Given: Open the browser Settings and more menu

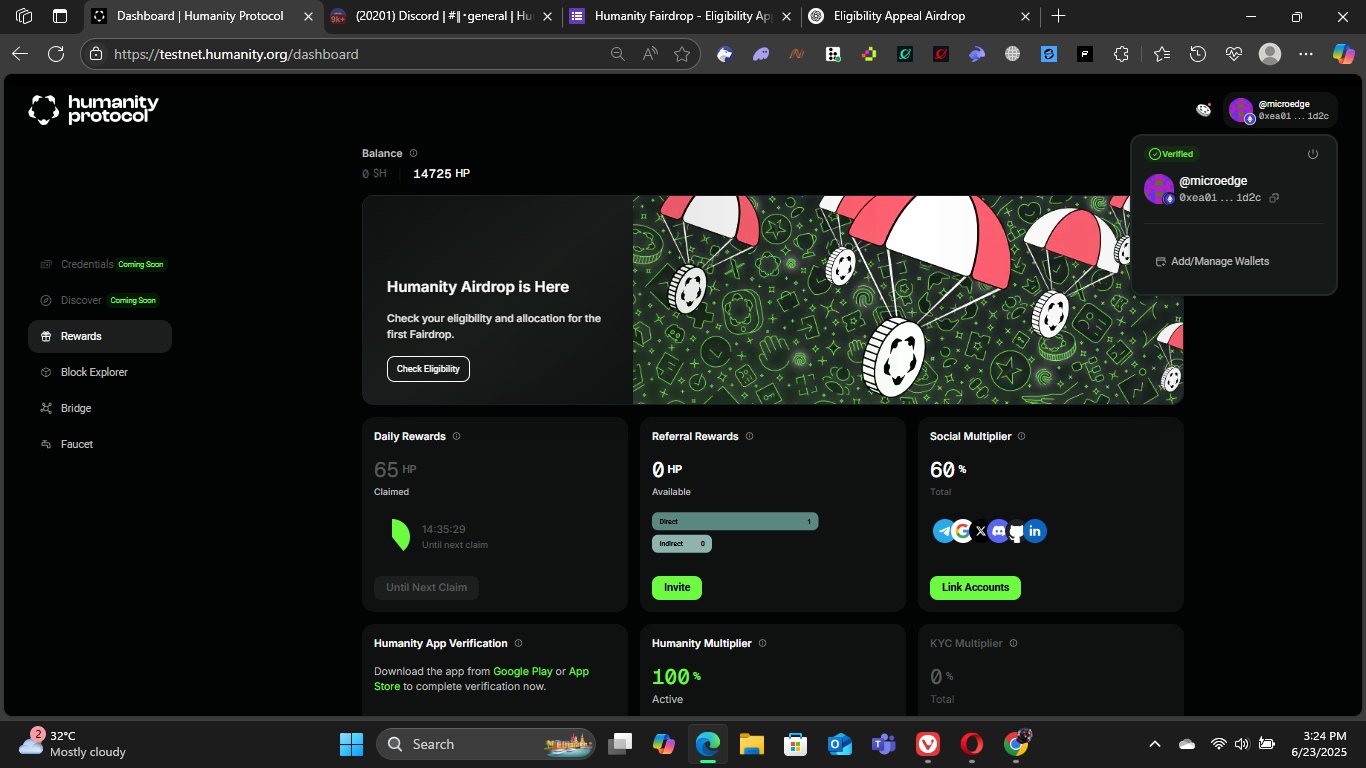Looking at the screenshot, I should pos(1306,54).
